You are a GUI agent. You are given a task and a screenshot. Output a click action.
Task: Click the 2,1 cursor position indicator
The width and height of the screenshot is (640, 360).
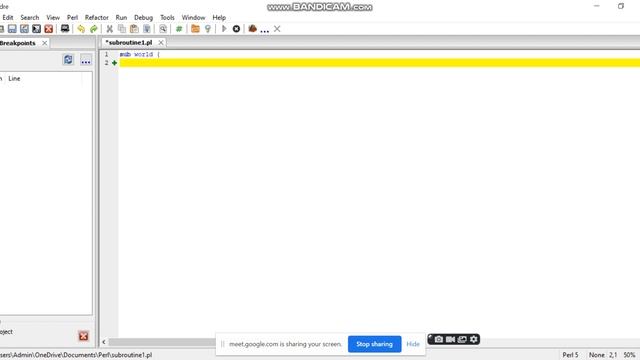tap(613, 355)
